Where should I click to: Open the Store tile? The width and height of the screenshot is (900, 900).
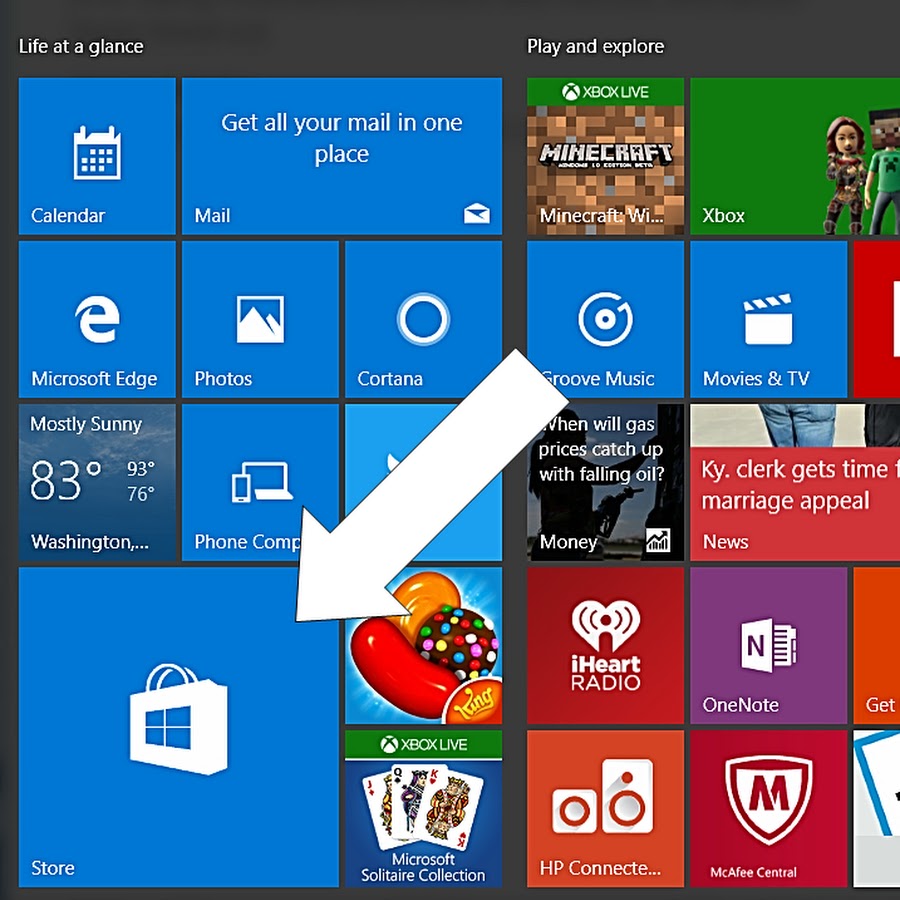pyautogui.click(x=179, y=727)
